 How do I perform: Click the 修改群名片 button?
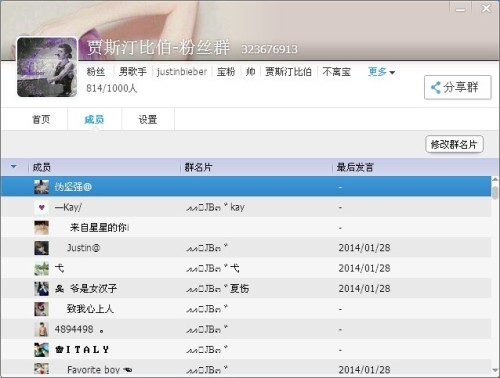454,144
